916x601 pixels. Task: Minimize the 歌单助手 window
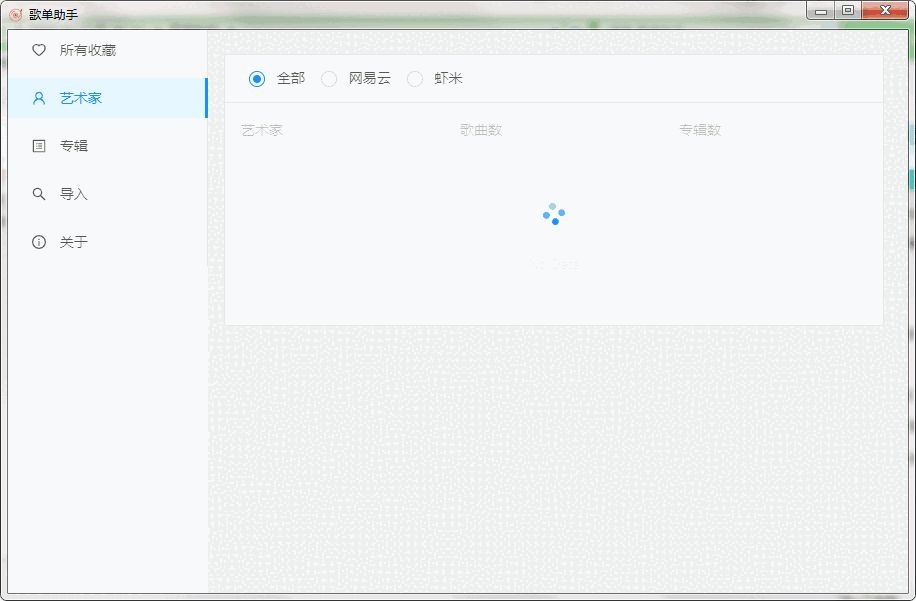(x=821, y=11)
